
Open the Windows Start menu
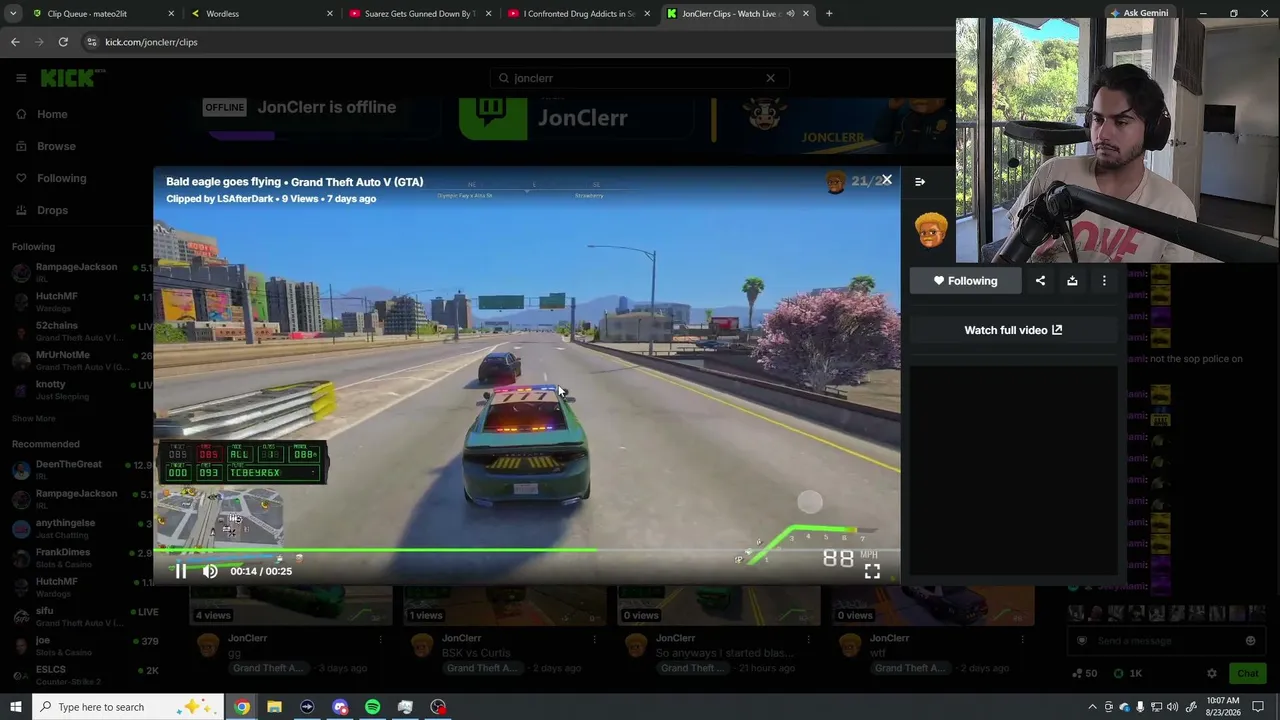pos(15,707)
